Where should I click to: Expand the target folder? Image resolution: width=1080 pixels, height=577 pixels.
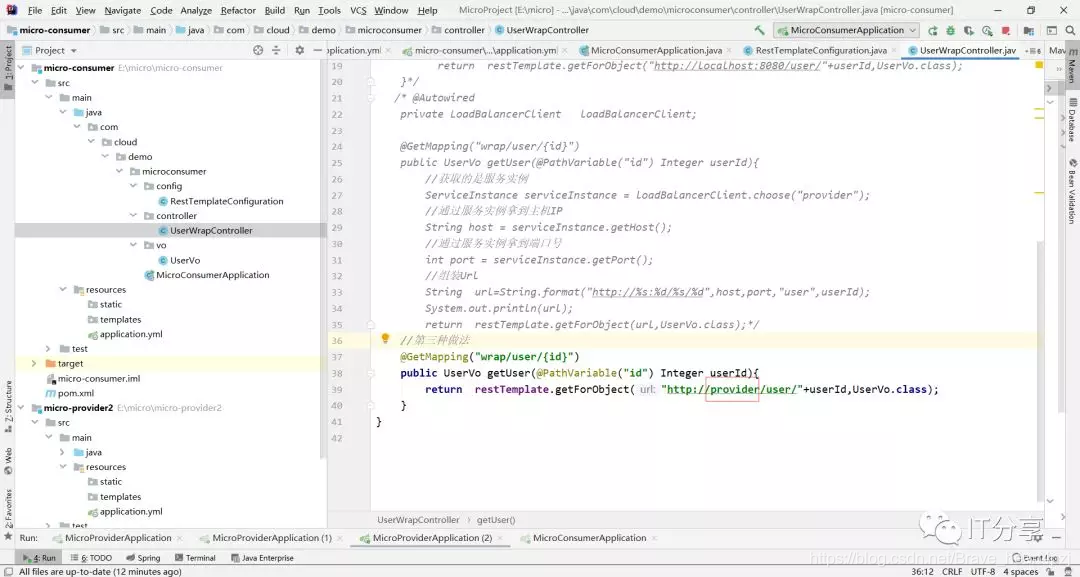pos(34,363)
